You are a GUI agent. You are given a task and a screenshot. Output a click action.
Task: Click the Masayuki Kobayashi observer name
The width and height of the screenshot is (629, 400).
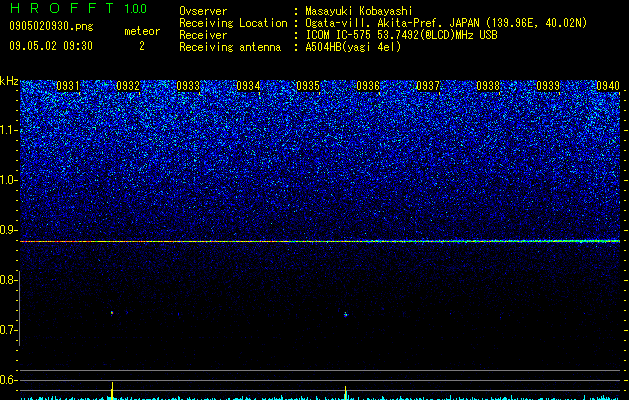pos(359,11)
